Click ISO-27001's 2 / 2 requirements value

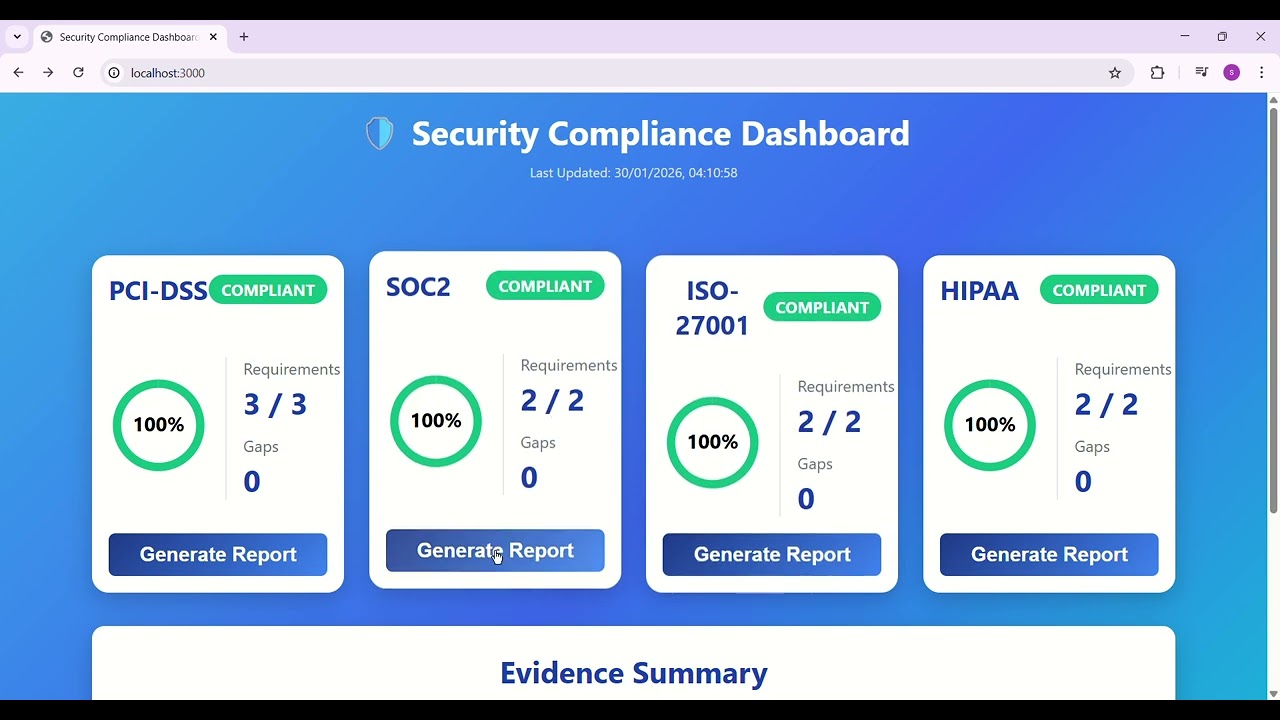click(x=829, y=422)
